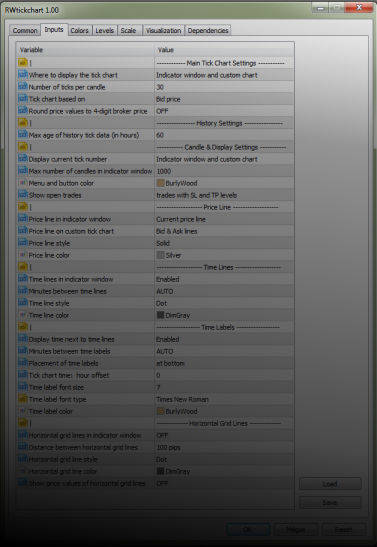Click icon beside Round price values to 4-digit
The width and height of the screenshot is (377, 547).
(23, 111)
